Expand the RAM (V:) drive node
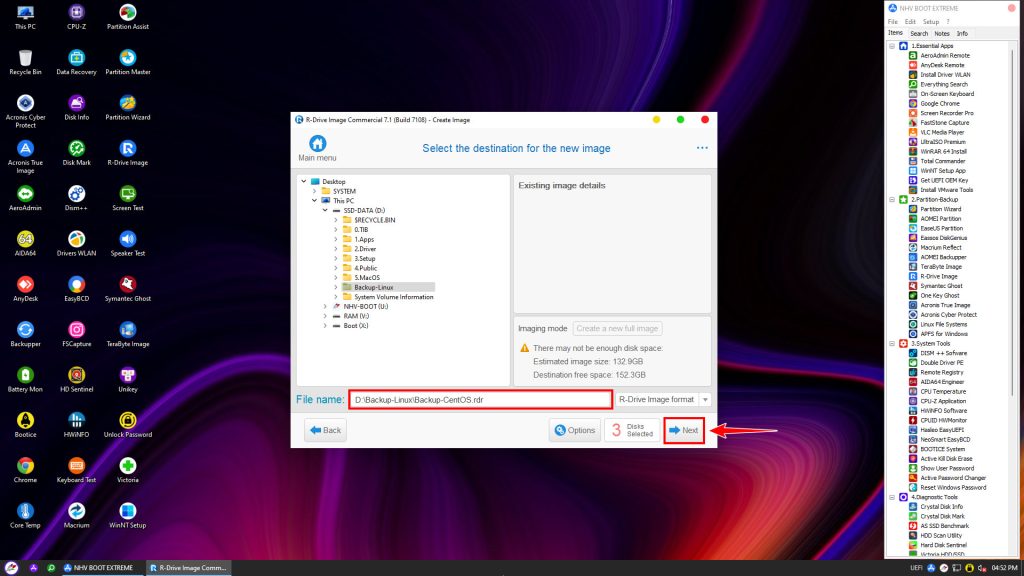1024x576 pixels. point(325,316)
